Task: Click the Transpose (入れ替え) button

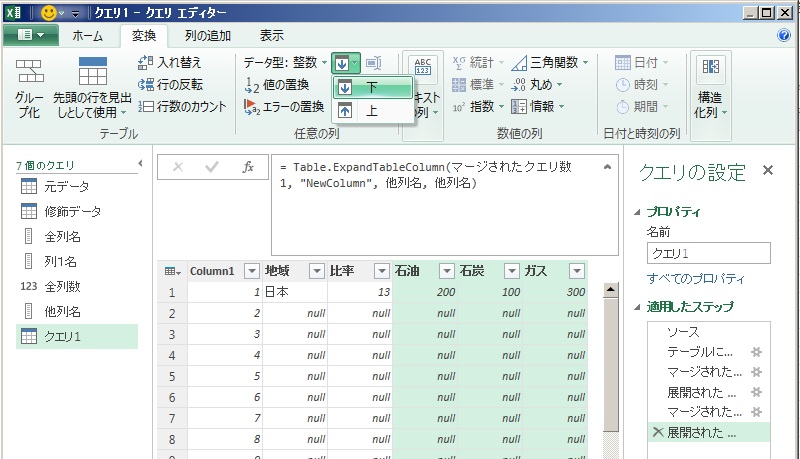Action: pyautogui.click(x=170, y=62)
